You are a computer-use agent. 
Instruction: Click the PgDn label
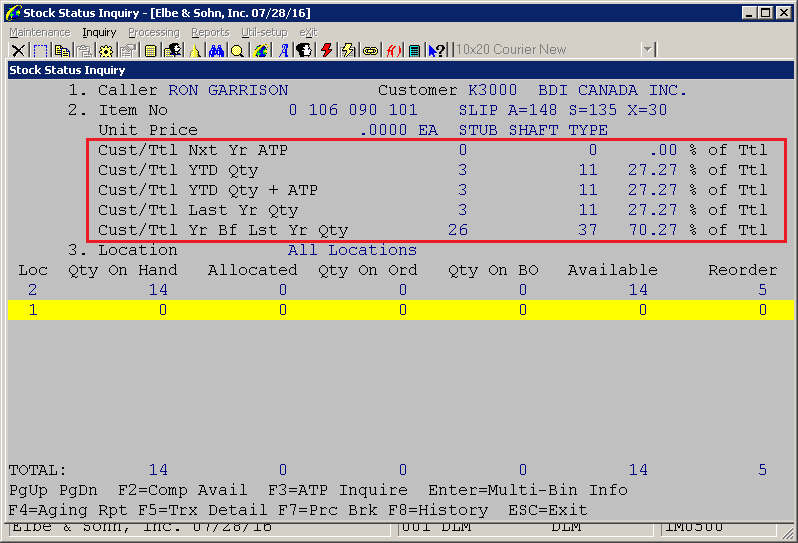point(78,490)
